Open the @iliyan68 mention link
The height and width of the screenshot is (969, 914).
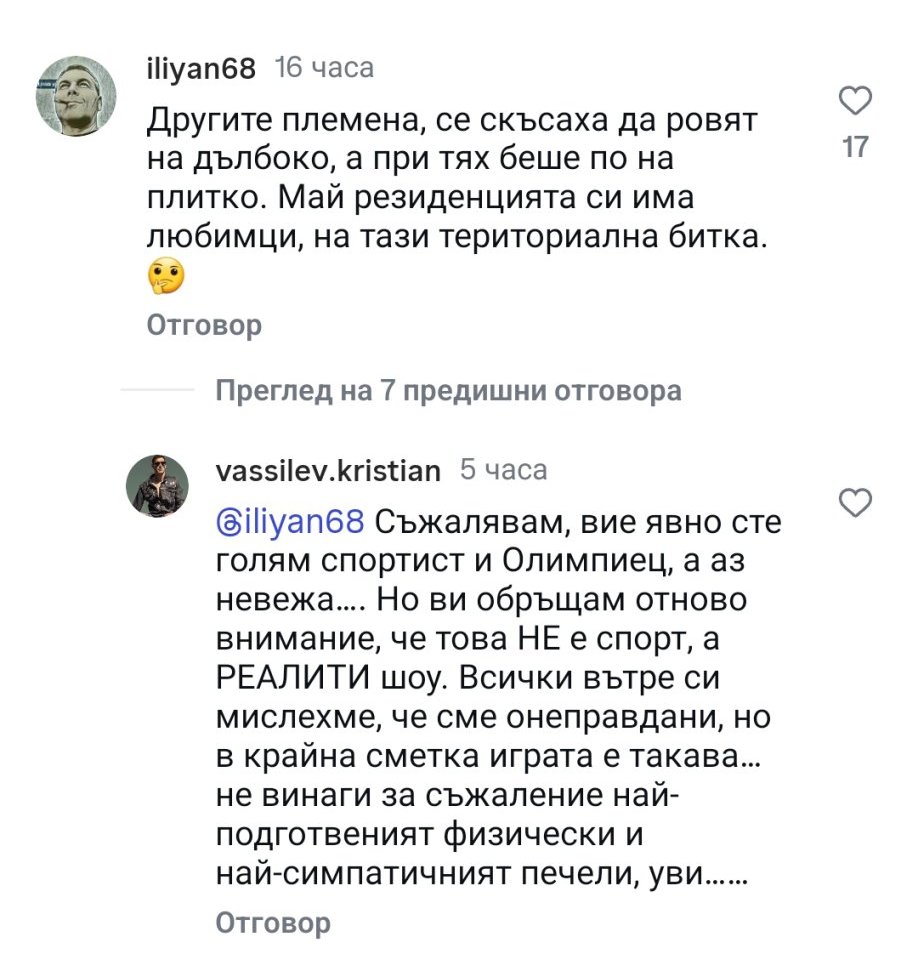tap(293, 521)
